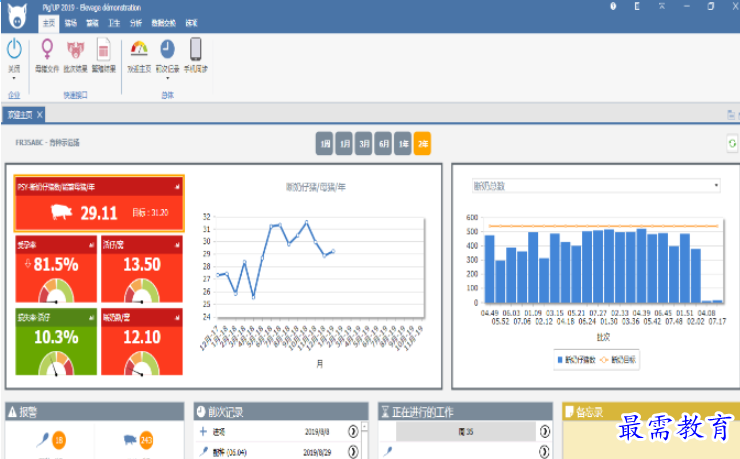Viewport: 740px width, 459px height.
Task: Open the arrow button for the 2019/8/8 record
Action: coord(353,431)
